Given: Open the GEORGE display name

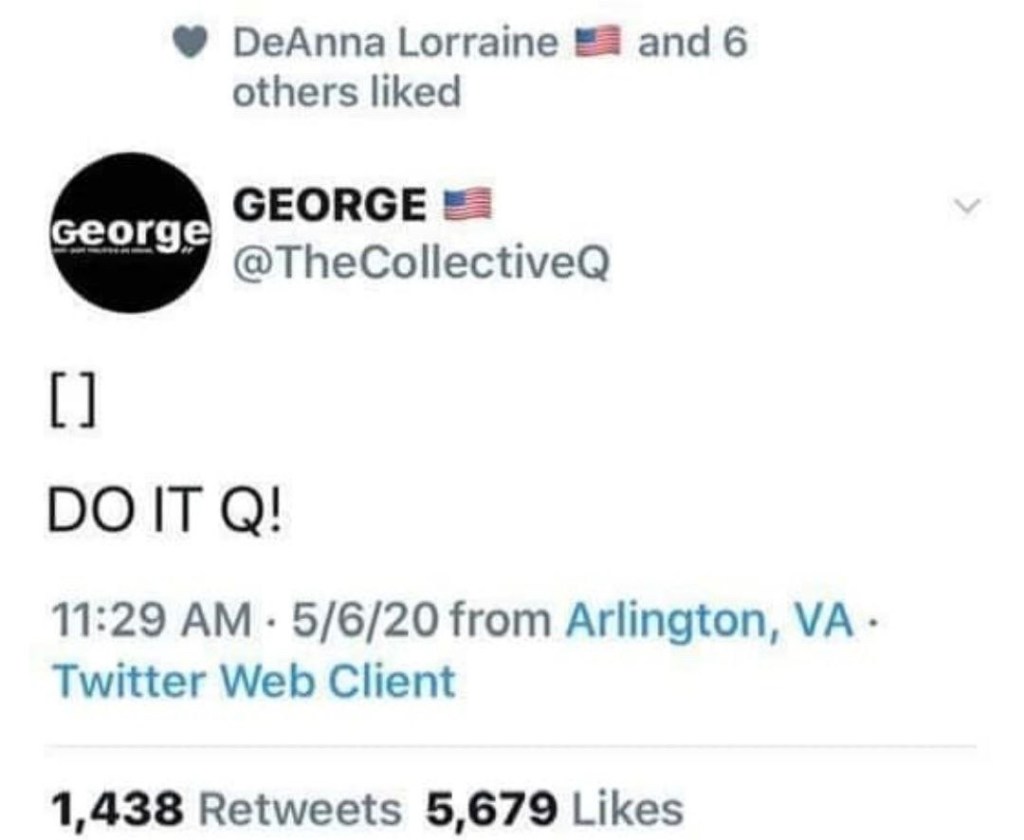Looking at the screenshot, I should click(330, 204).
